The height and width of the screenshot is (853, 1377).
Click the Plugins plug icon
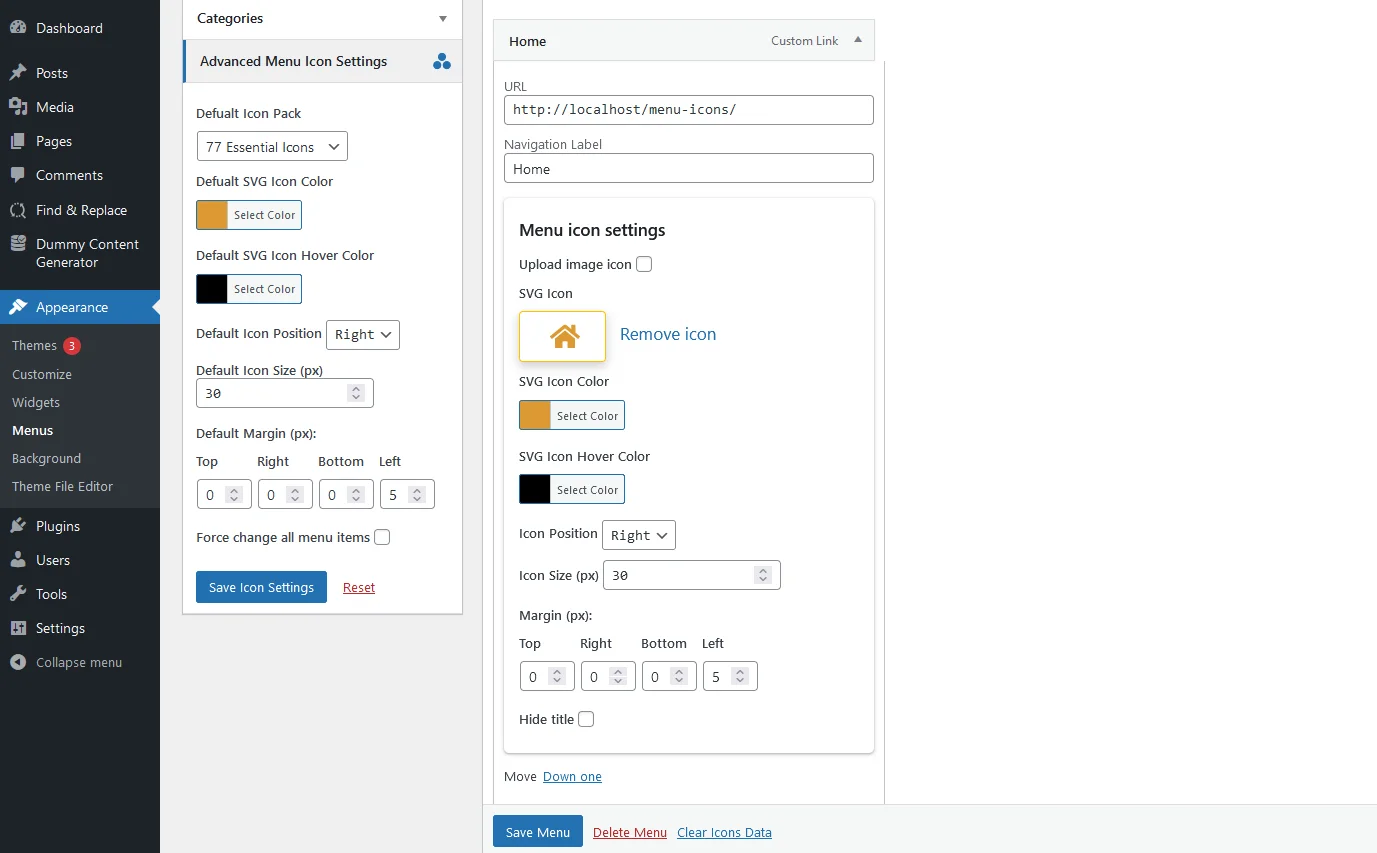[17, 526]
